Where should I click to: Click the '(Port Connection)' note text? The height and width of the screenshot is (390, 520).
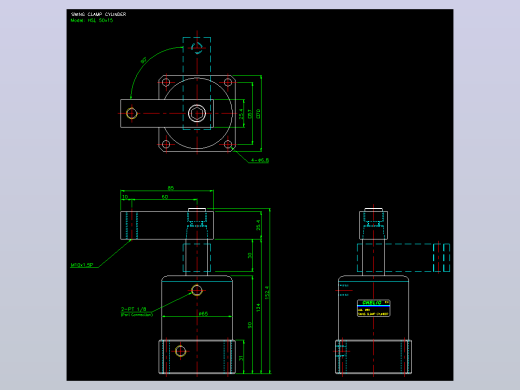point(137,314)
